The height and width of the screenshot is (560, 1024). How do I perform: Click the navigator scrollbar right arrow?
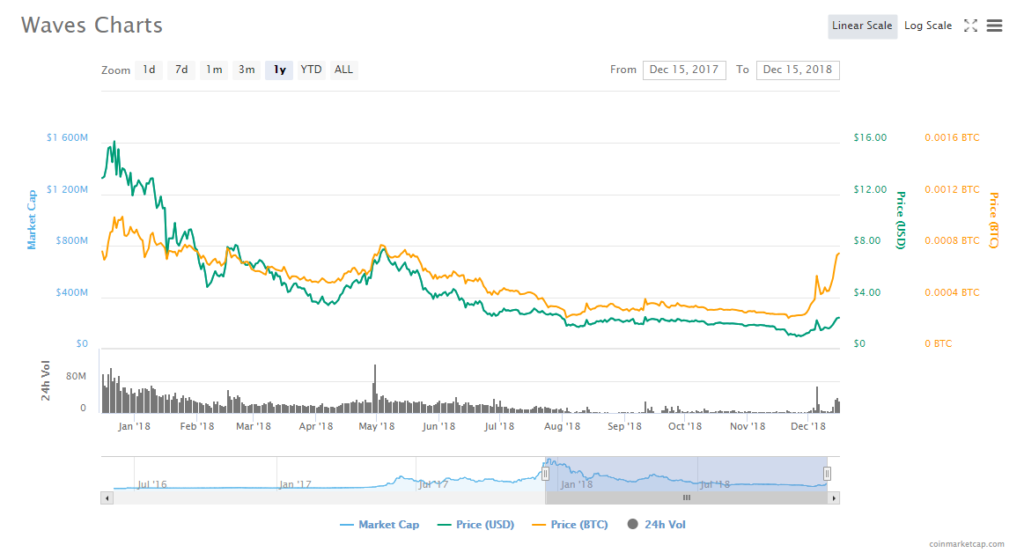834,497
